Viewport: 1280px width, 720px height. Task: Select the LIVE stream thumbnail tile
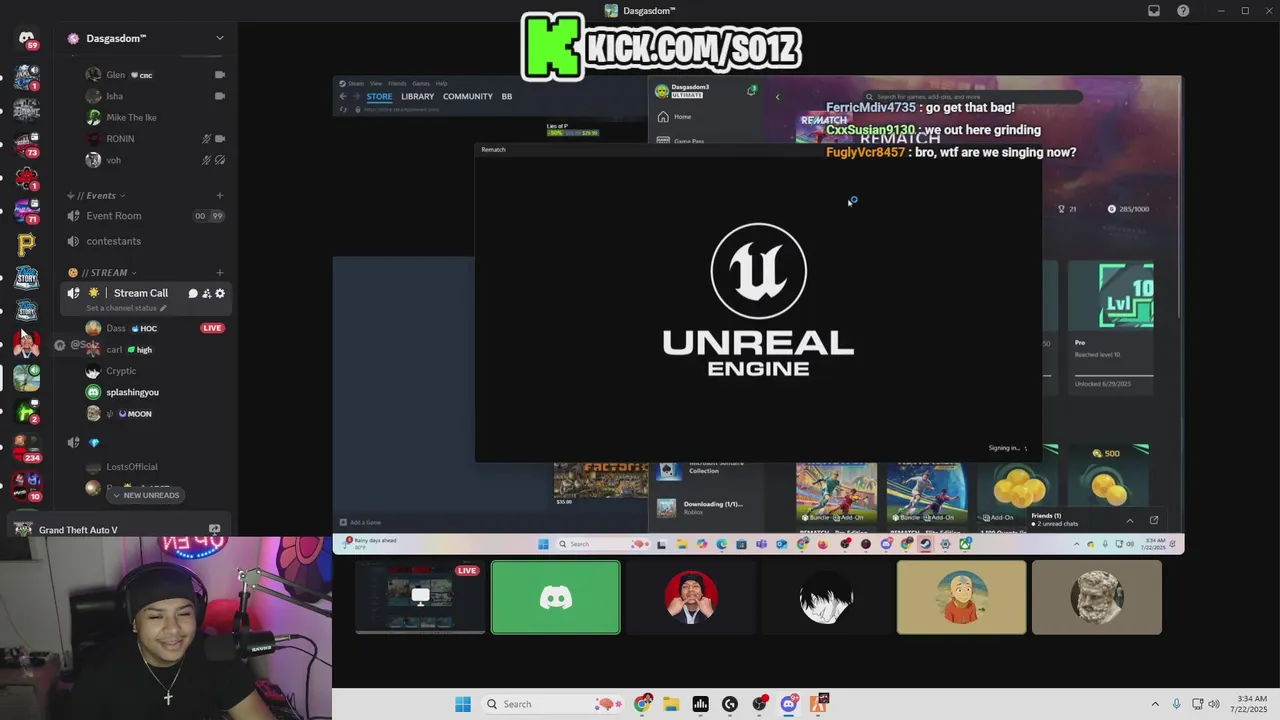[421, 597]
